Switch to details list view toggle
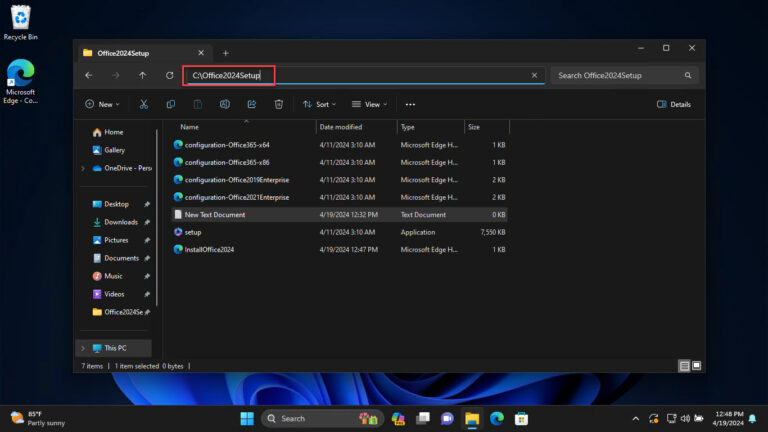Screen dimensions: 768x432 [x=684, y=366]
